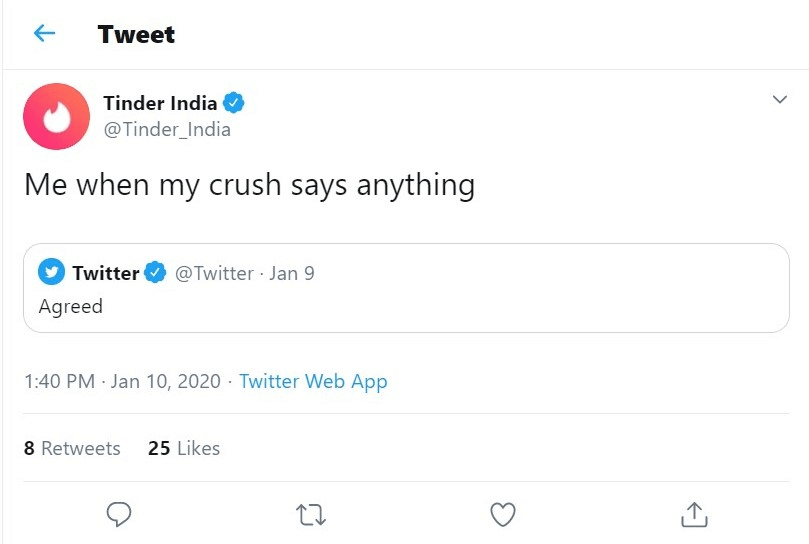Expand the tweet options chevron menu

click(x=780, y=99)
